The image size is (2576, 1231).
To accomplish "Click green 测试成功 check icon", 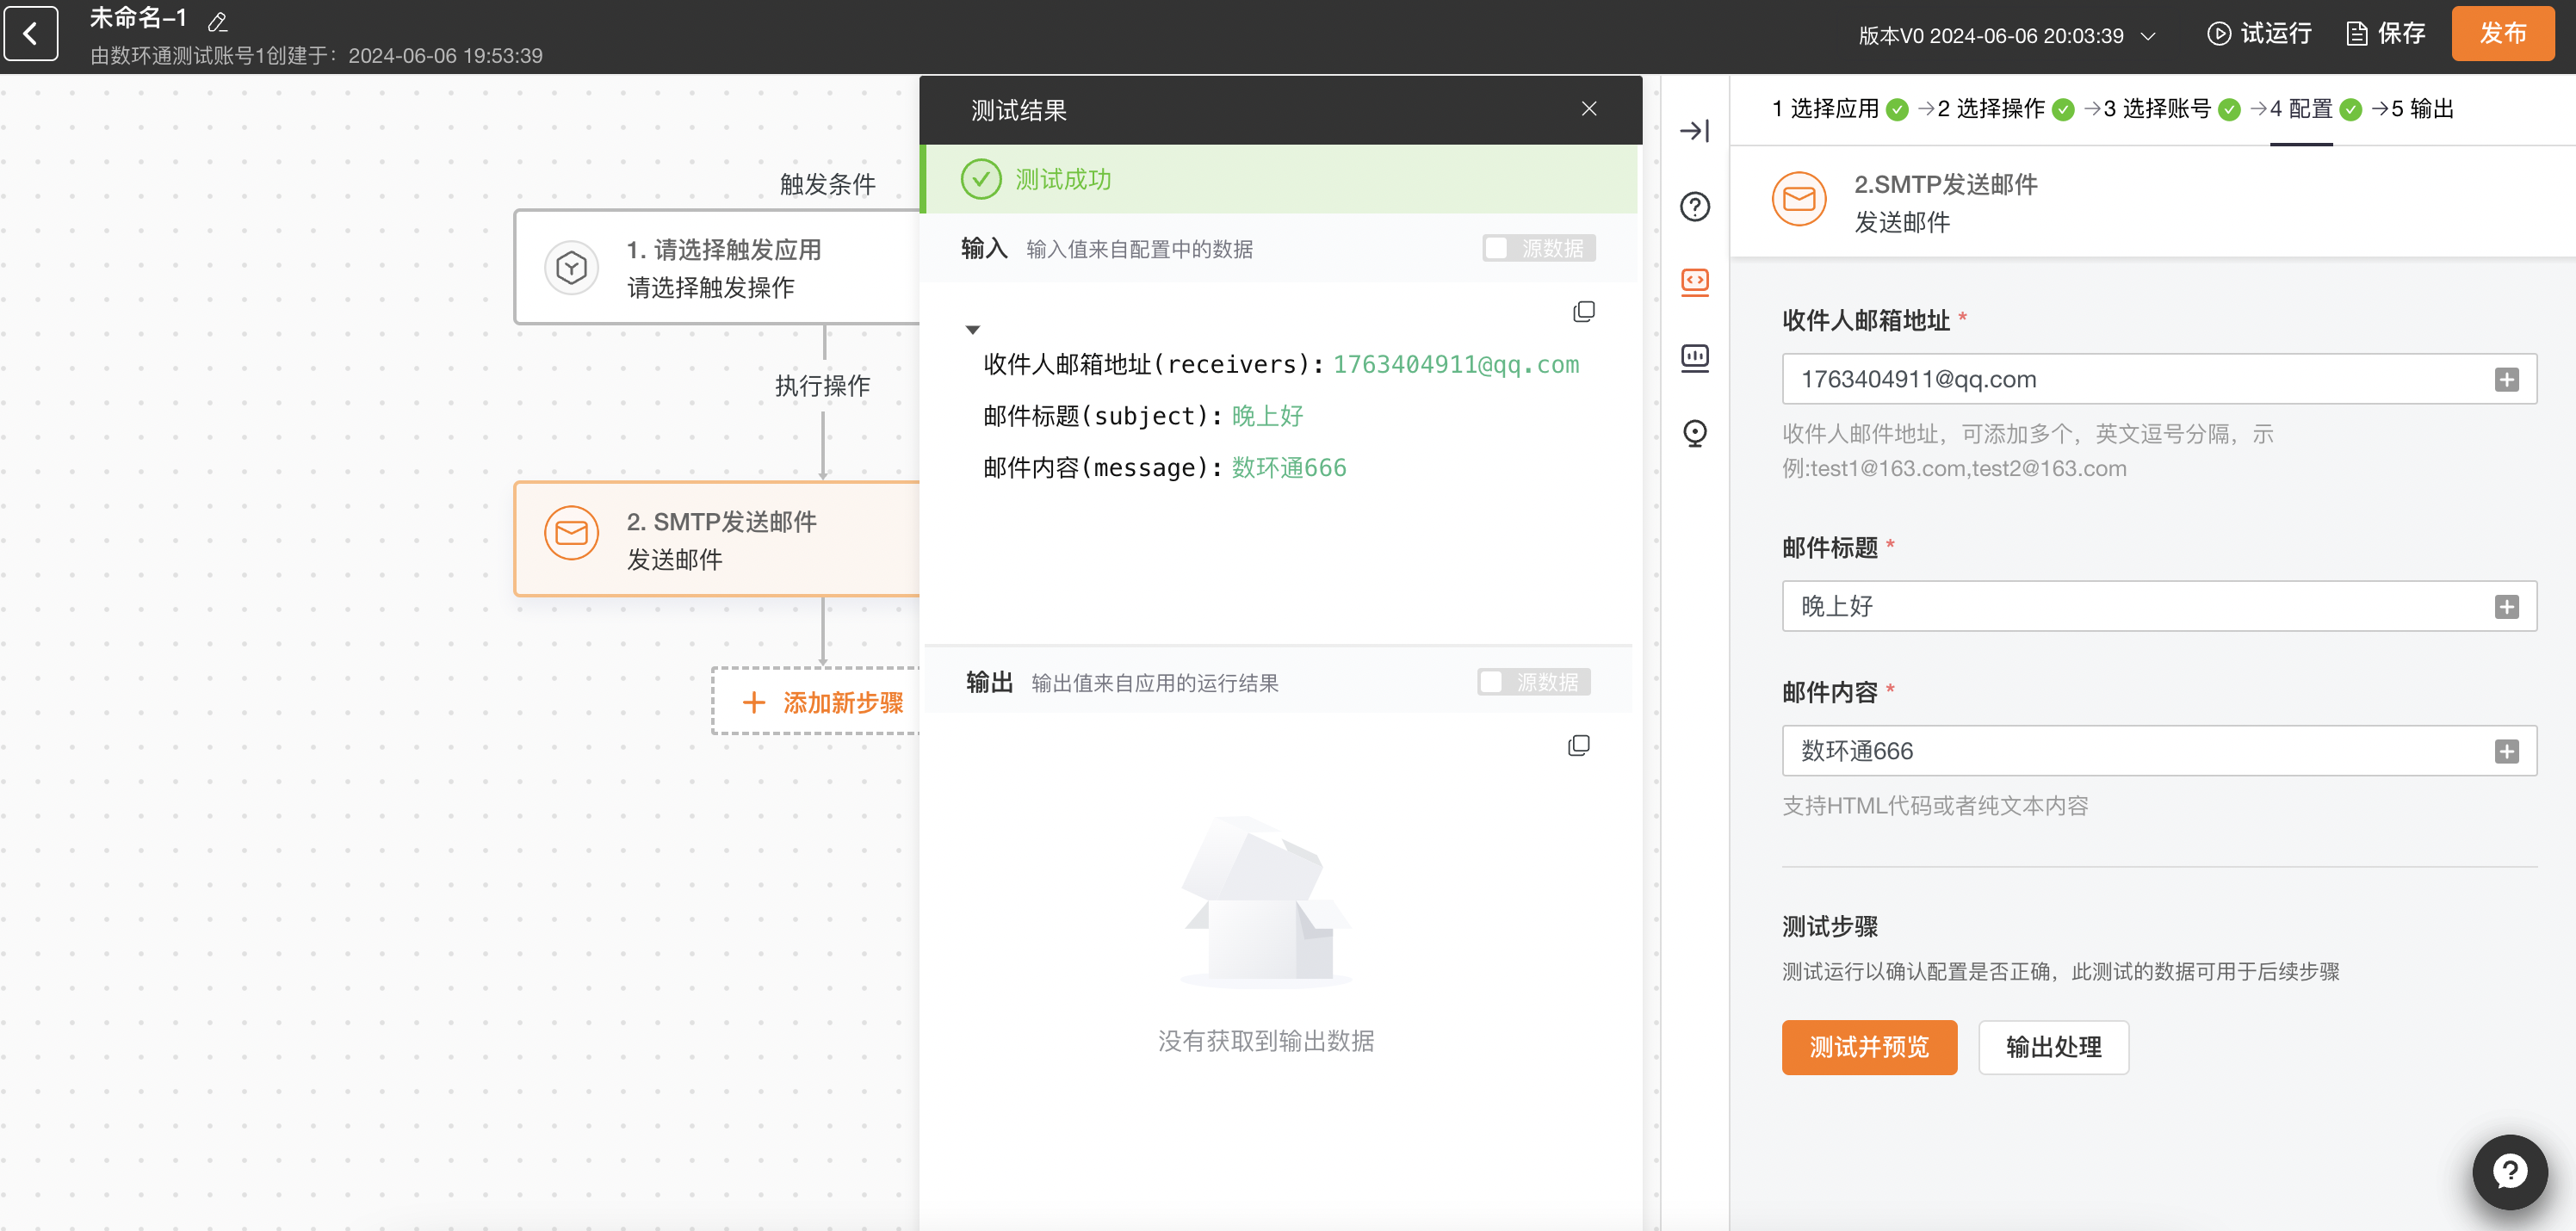I will click(980, 179).
